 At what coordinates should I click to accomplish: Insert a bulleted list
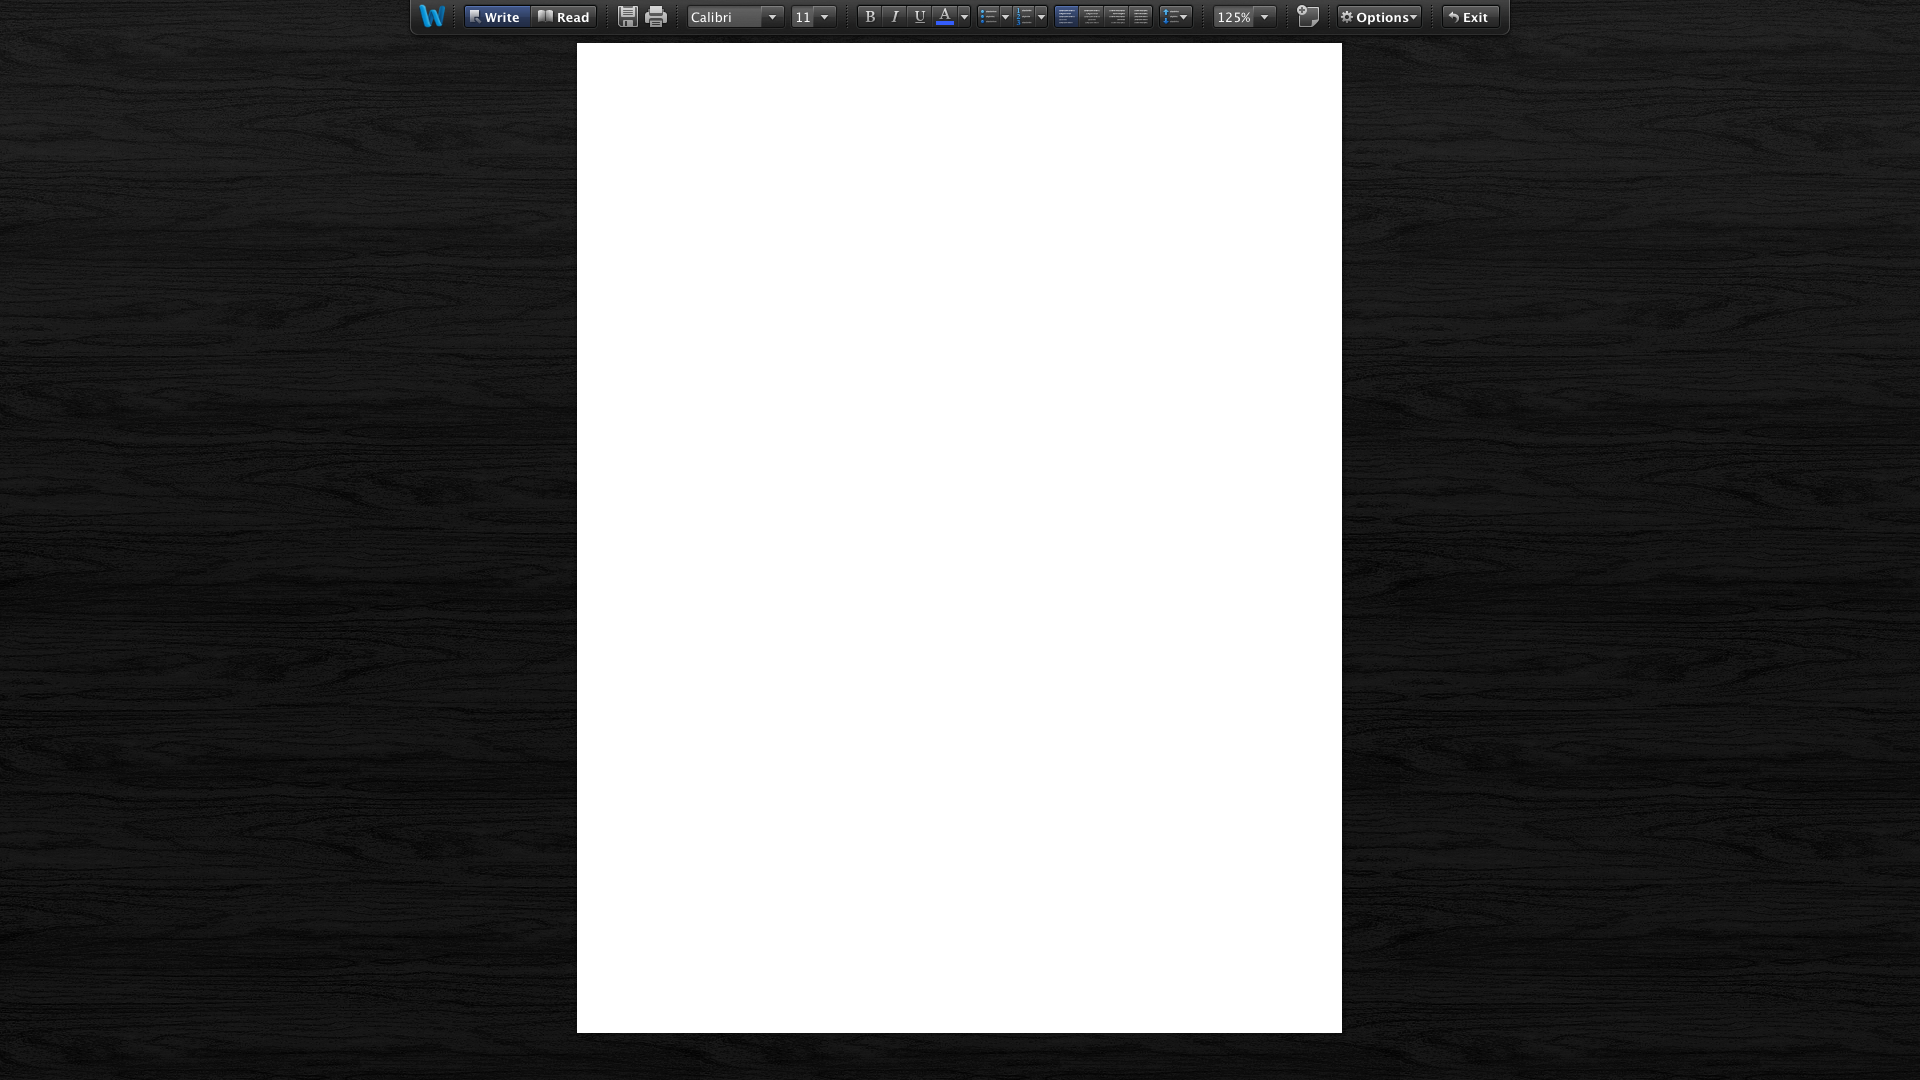pyautogui.click(x=988, y=16)
